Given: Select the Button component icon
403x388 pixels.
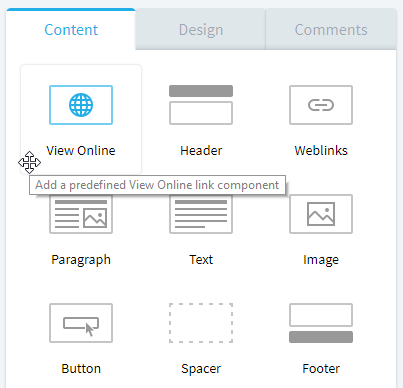Looking at the screenshot, I should (x=81, y=323).
